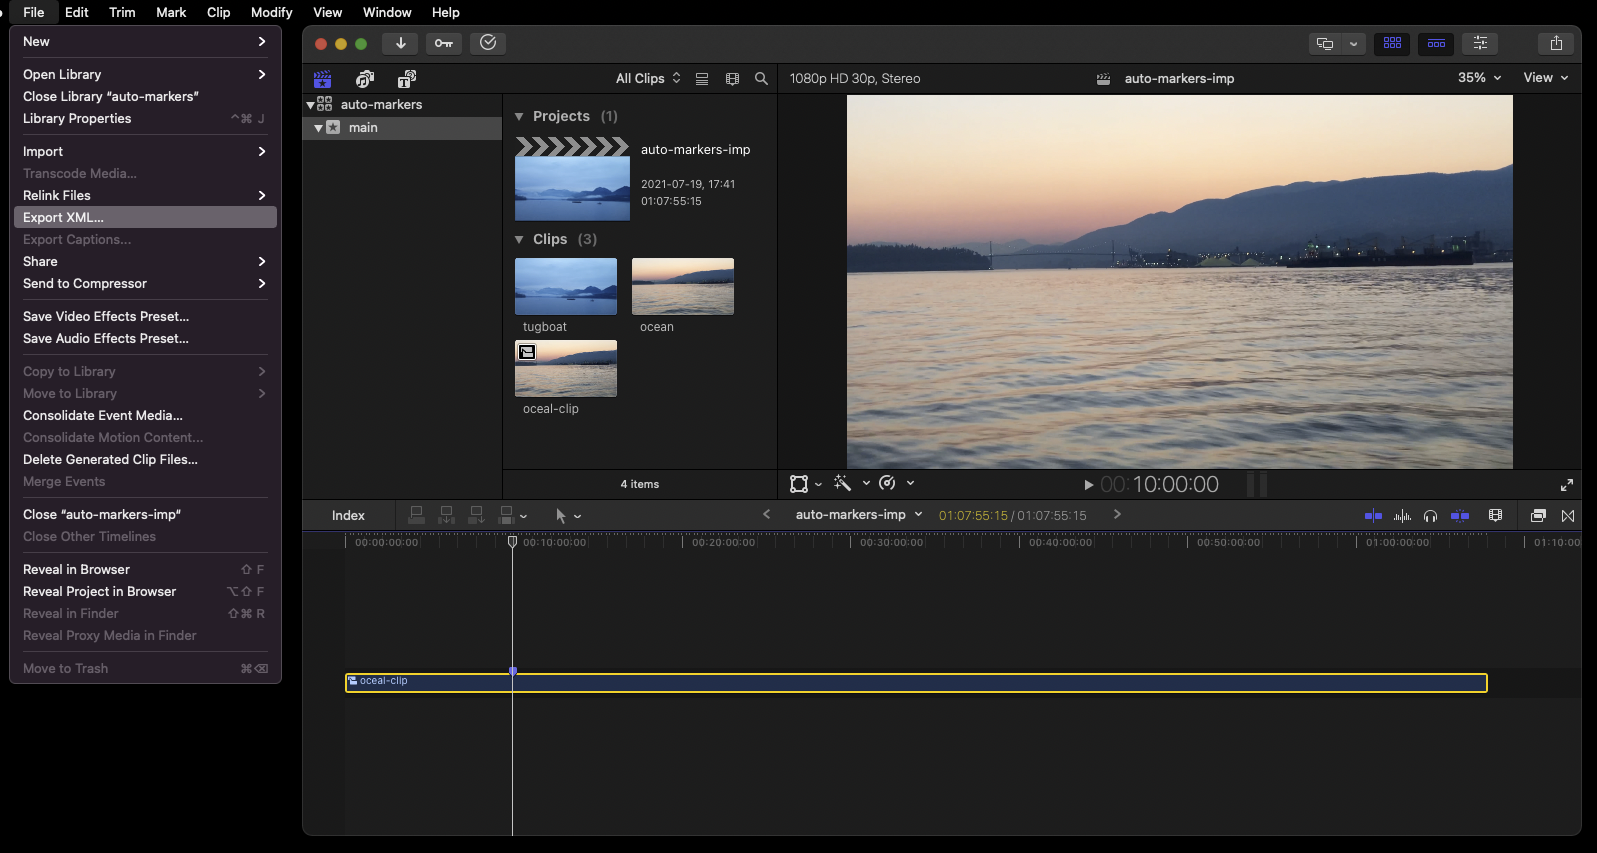This screenshot has width=1597, height=853.
Task: Open the Inspector sliders icon
Action: coord(1480,43)
